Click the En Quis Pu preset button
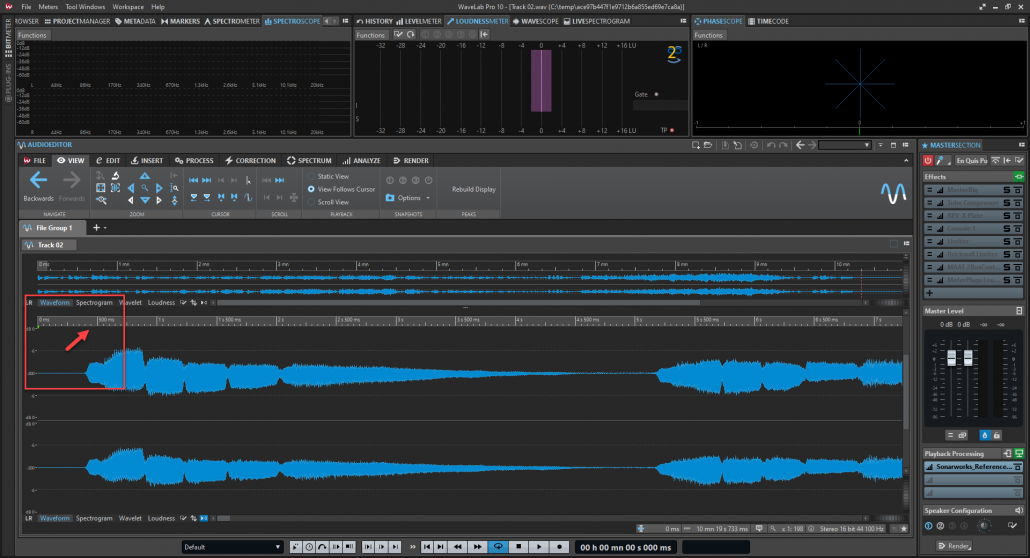1030x558 pixels. [972, 160]
